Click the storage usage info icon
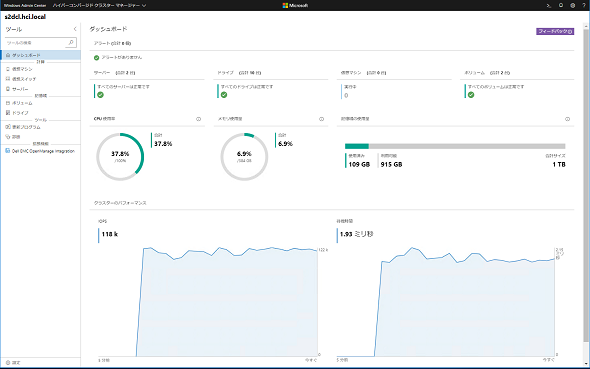Screen dimensions: 590x369 tap(567, 119)
